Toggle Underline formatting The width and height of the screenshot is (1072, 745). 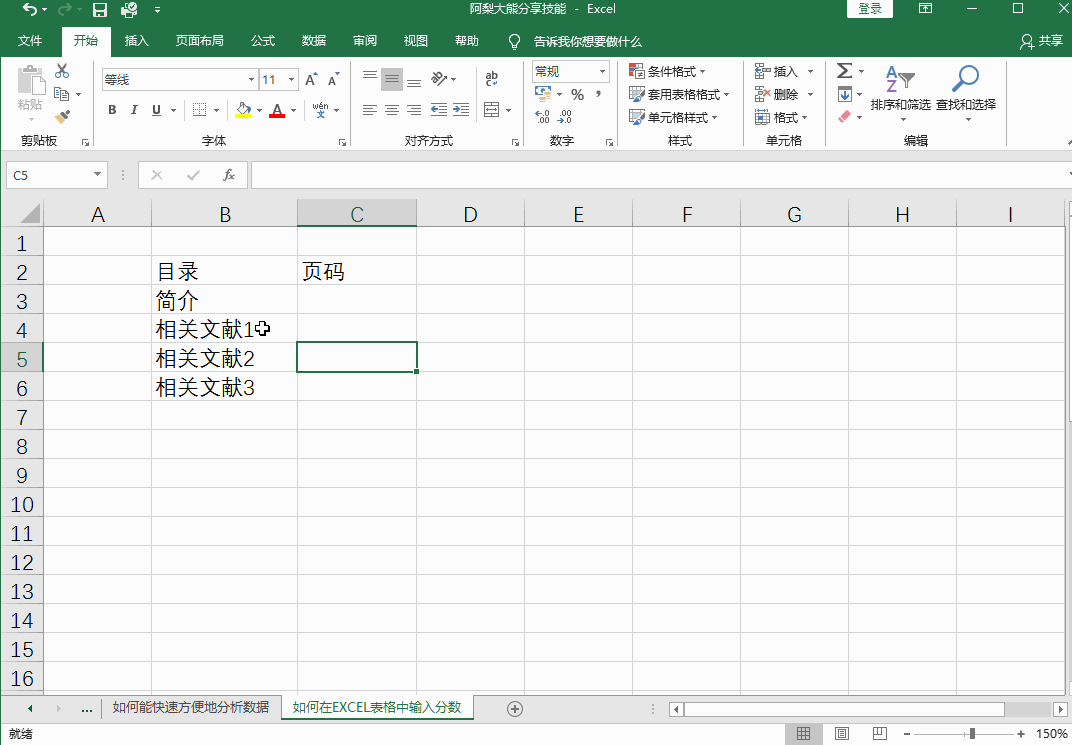[157, 110]
